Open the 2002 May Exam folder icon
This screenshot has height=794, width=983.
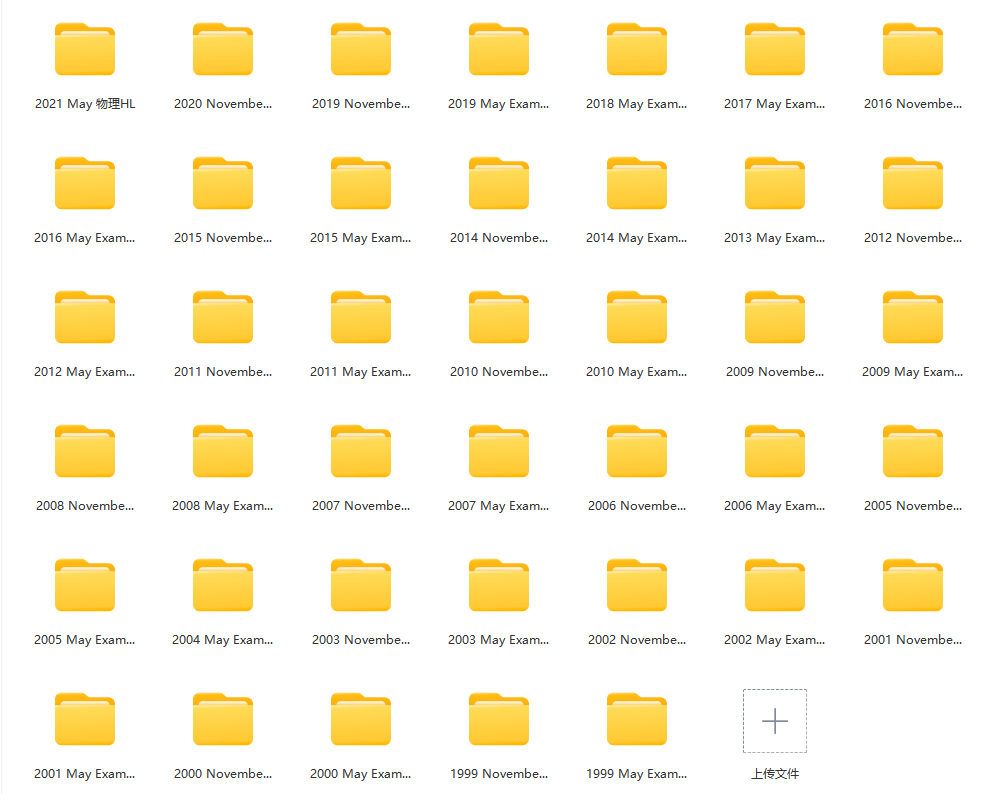pos(774,585)
